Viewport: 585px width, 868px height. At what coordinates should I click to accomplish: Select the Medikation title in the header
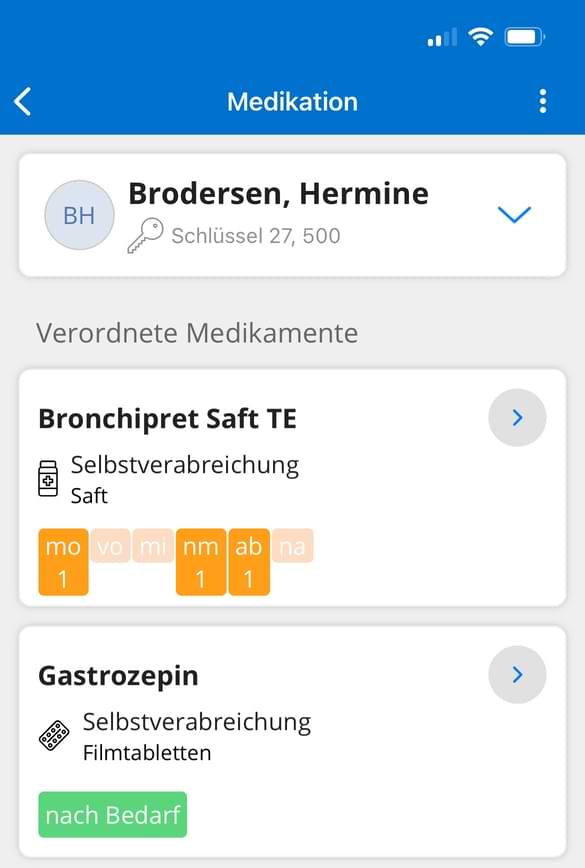(292, 101)
